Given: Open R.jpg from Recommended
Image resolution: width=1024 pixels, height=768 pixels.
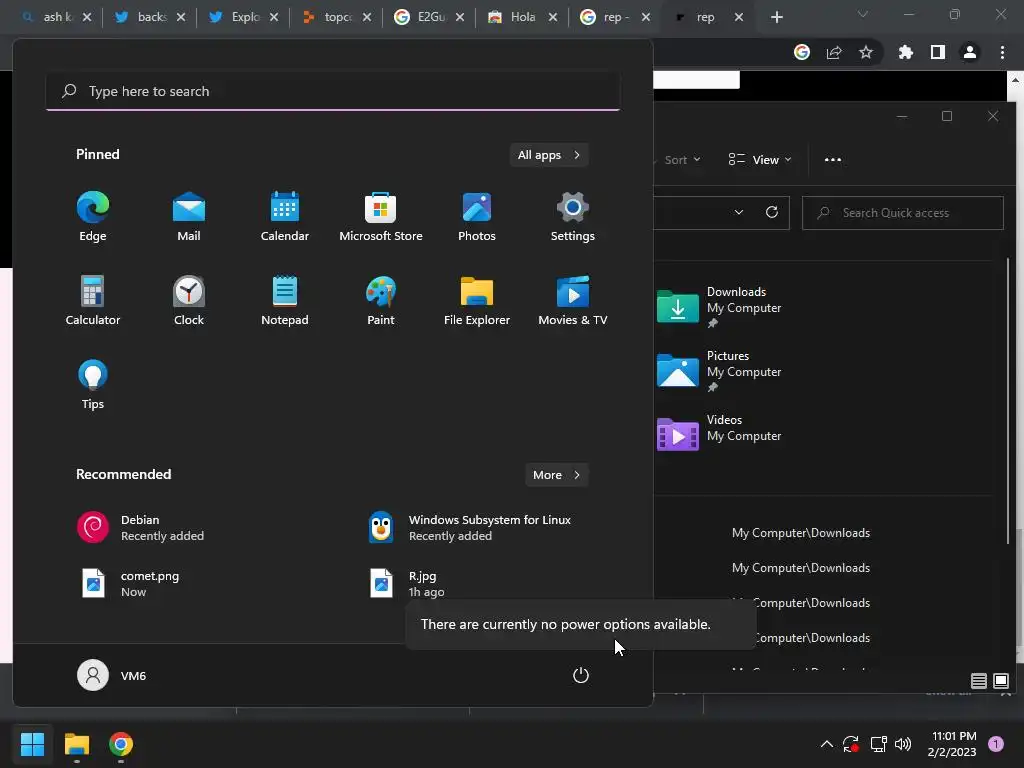Looking at the screenshot, I should tap(407, 584).
